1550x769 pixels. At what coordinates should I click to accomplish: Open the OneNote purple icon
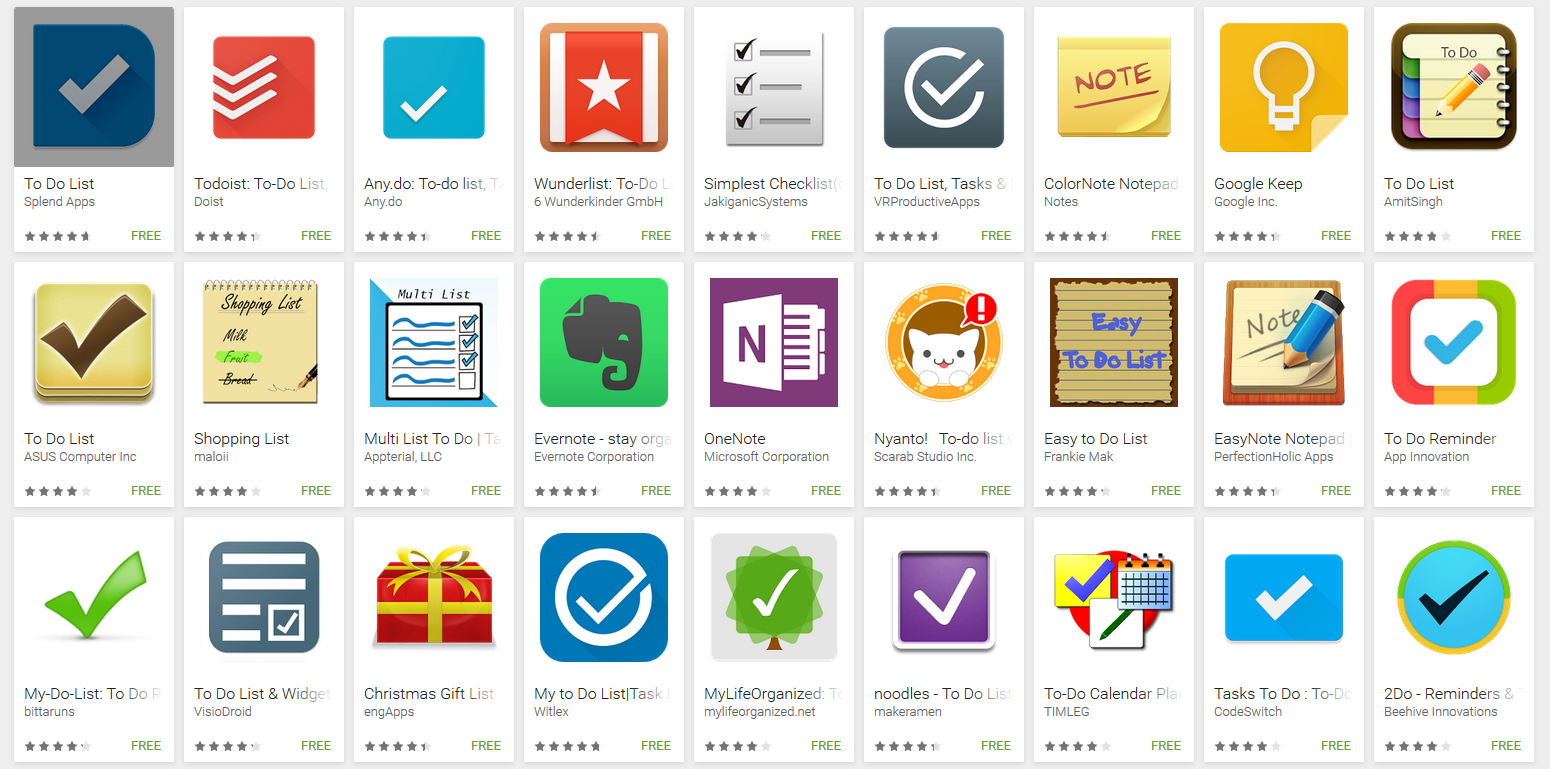coord(774,342)
